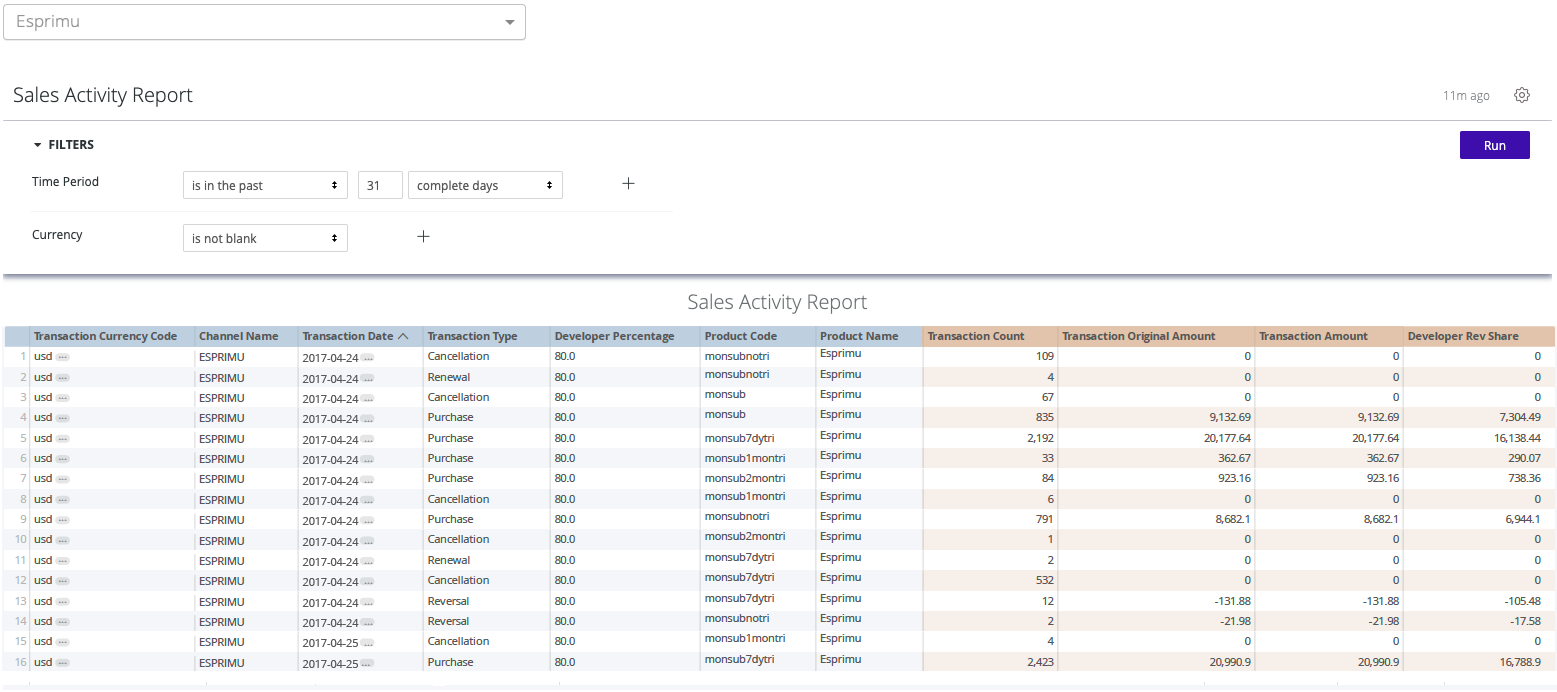This screenshot has height=692, width=1557.
Task: Click ellipsis badge next to date in row 4
Action: 367,419
